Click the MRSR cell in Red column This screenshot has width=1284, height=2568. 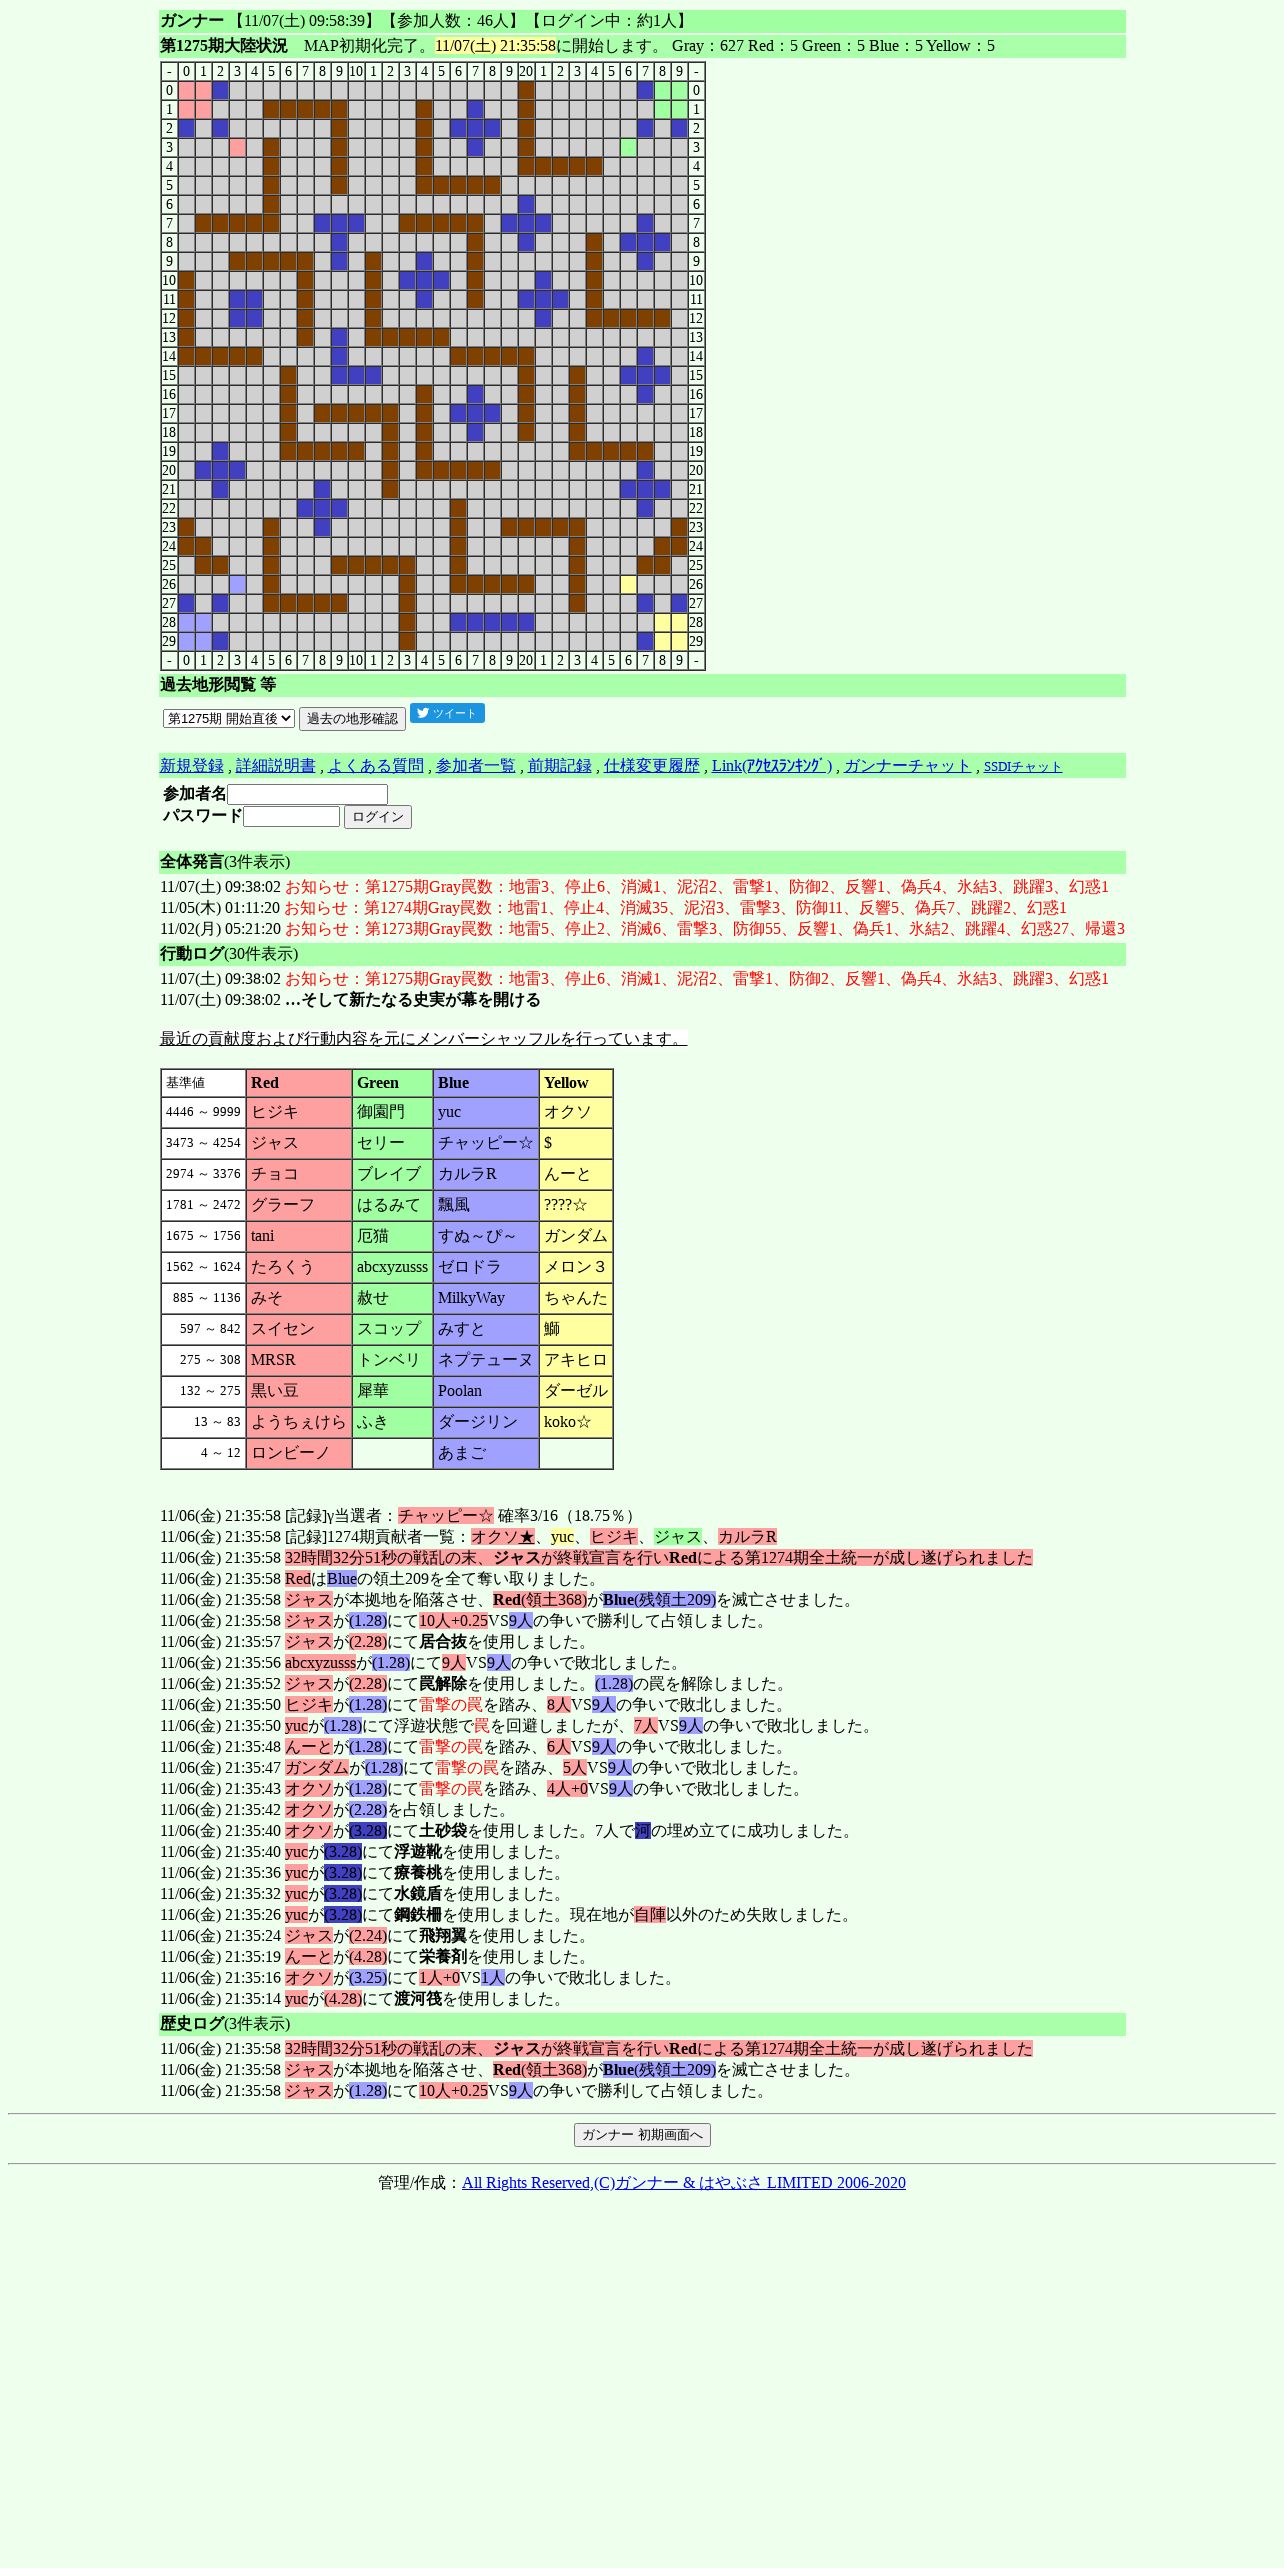tap(299, 1360)
